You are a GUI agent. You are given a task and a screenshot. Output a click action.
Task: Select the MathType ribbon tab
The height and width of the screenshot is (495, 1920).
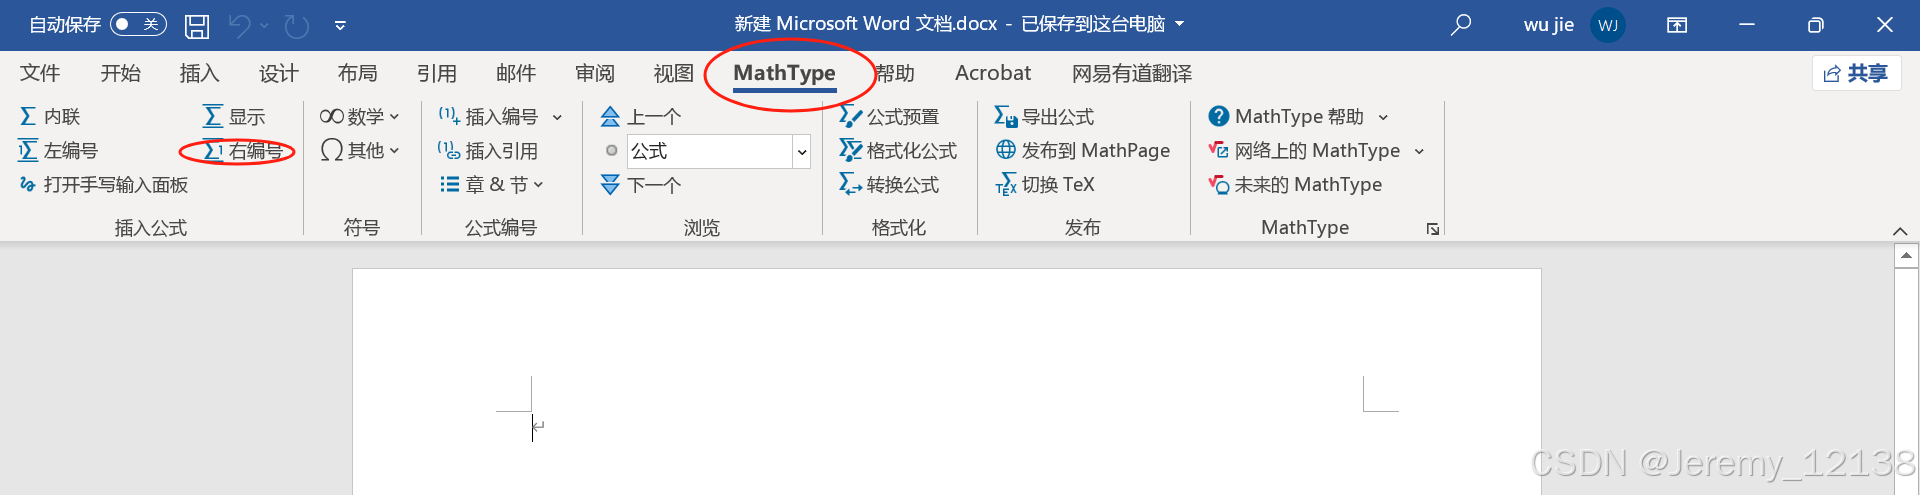pos(784,73)
